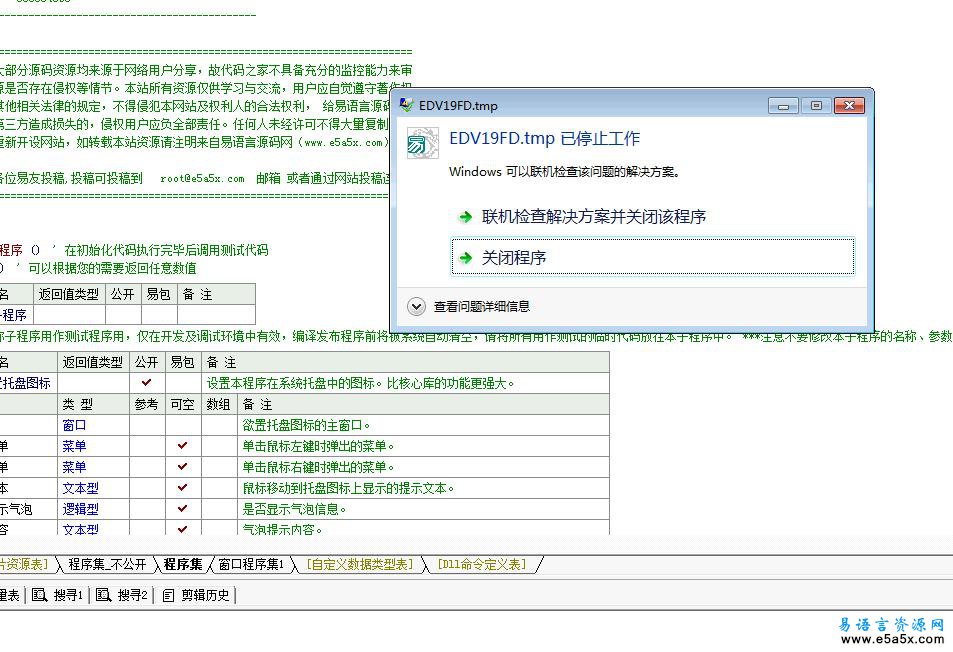The width and height of the screenshot is (953, 652).
Task: Switch to the 程序集_不公开 tab
Action: [107, 564]
